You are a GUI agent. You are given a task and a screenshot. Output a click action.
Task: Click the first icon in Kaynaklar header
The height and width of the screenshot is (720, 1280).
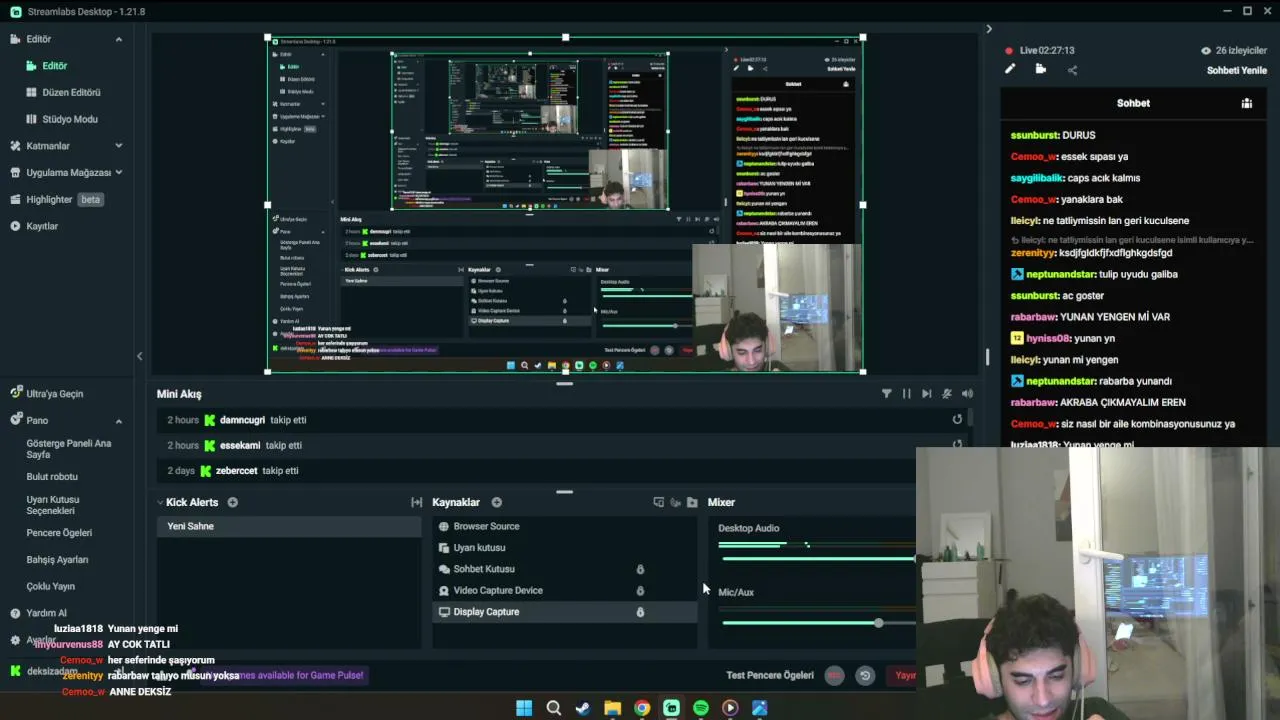tap(658, 502)
